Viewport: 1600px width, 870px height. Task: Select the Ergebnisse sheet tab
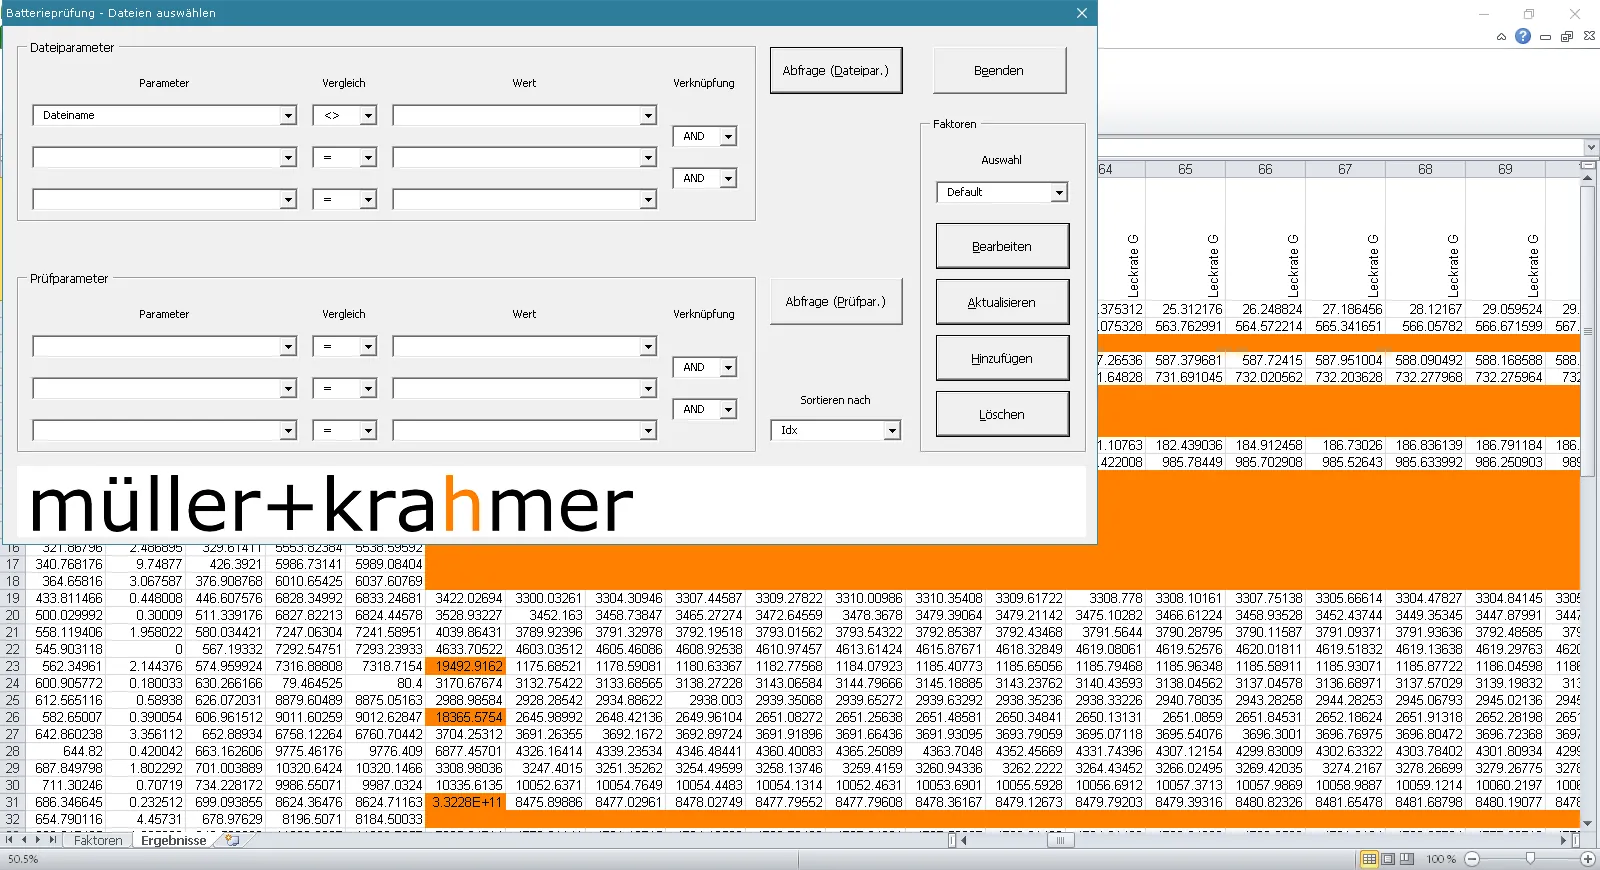[x=173, y=841]
